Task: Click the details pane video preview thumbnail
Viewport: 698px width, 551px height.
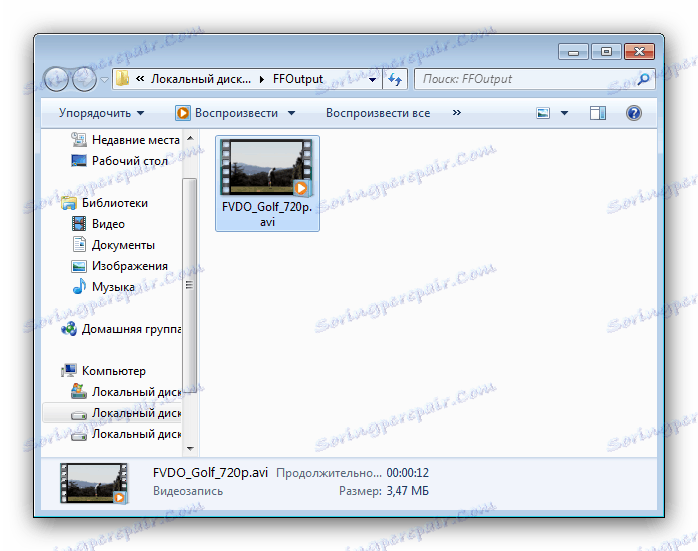Action: point(94,483)
